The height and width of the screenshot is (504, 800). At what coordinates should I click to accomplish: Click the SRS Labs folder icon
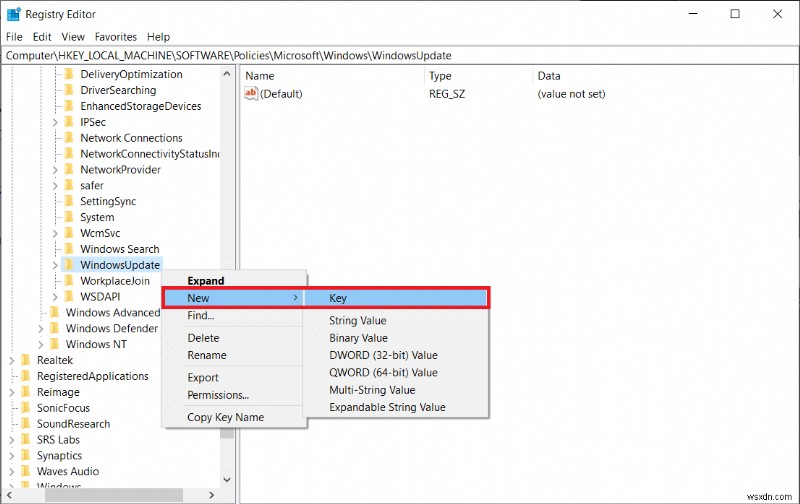(x=26, y=439)
